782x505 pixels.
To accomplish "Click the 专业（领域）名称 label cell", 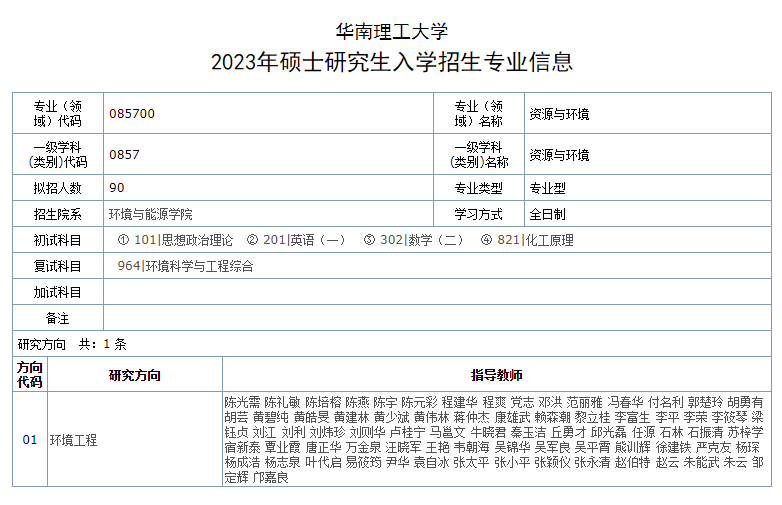I will tap(479, 113).
